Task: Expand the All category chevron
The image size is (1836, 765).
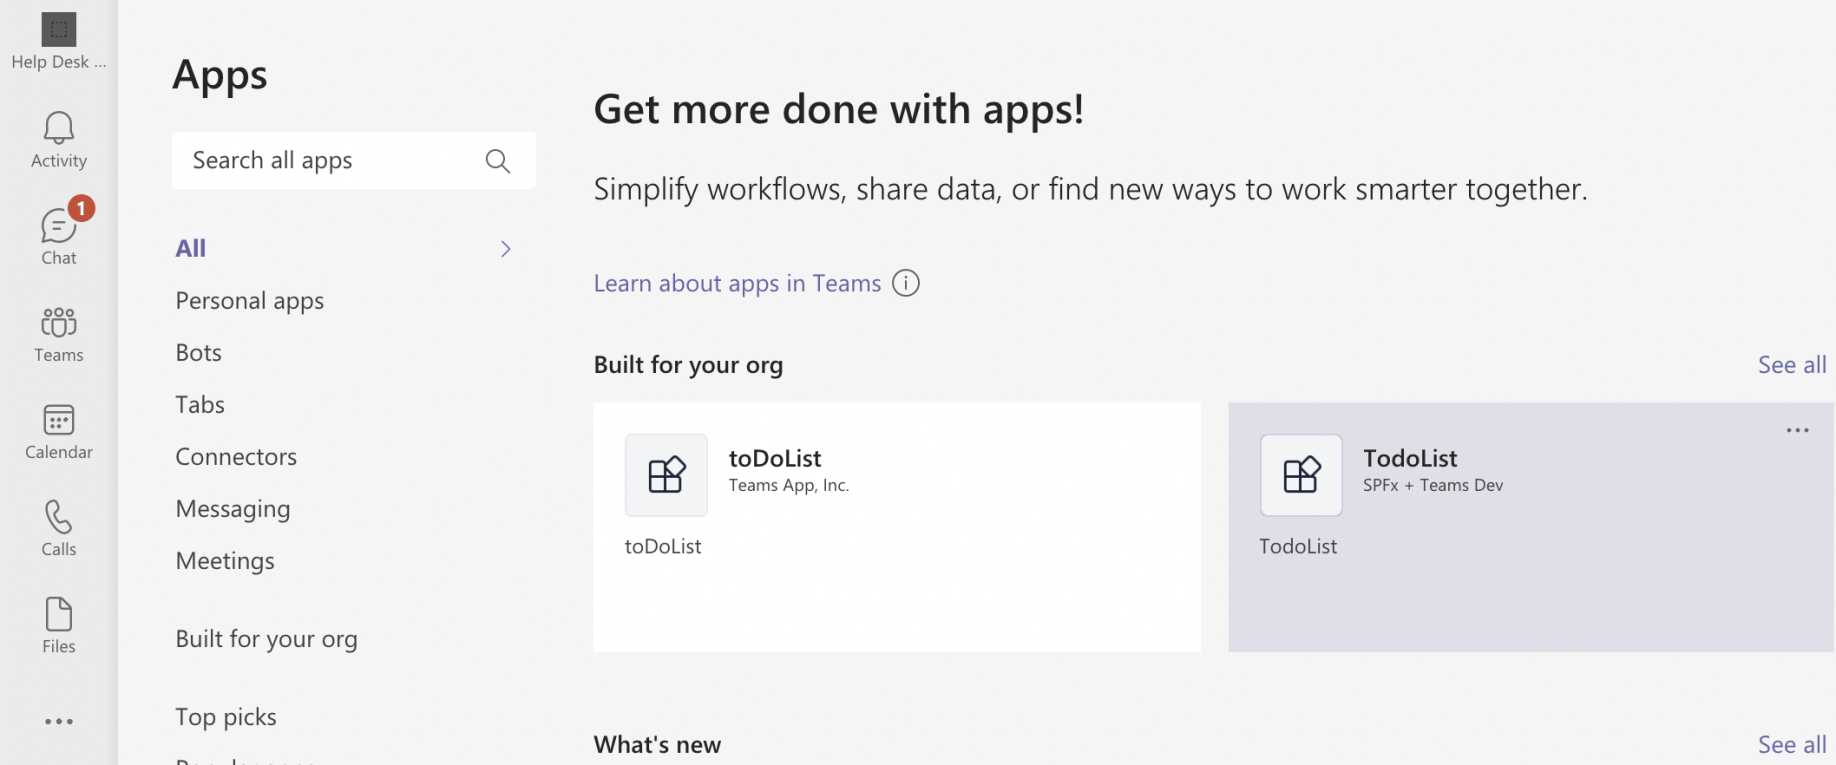Action: [x=506, y=249]
